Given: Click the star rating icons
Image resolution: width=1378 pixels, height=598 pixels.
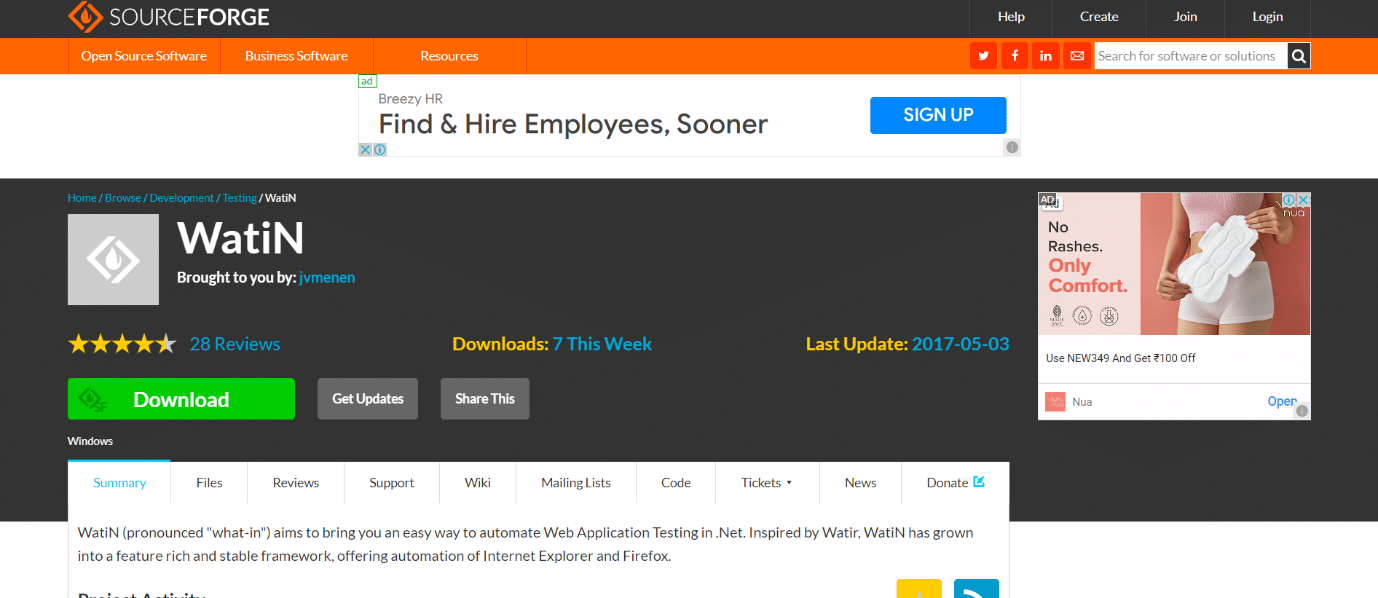Looking at the screenshot, I should [x=122, y=344].
